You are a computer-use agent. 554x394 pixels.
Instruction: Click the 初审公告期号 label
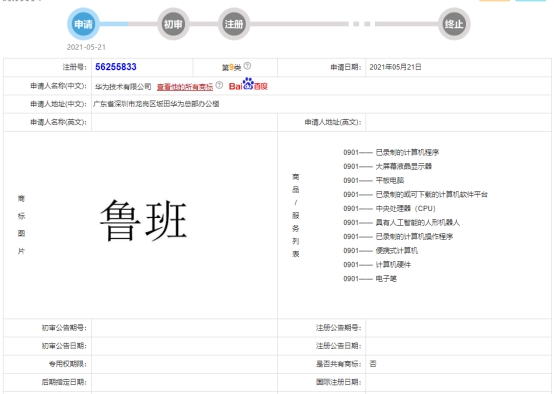coord(64,328)
